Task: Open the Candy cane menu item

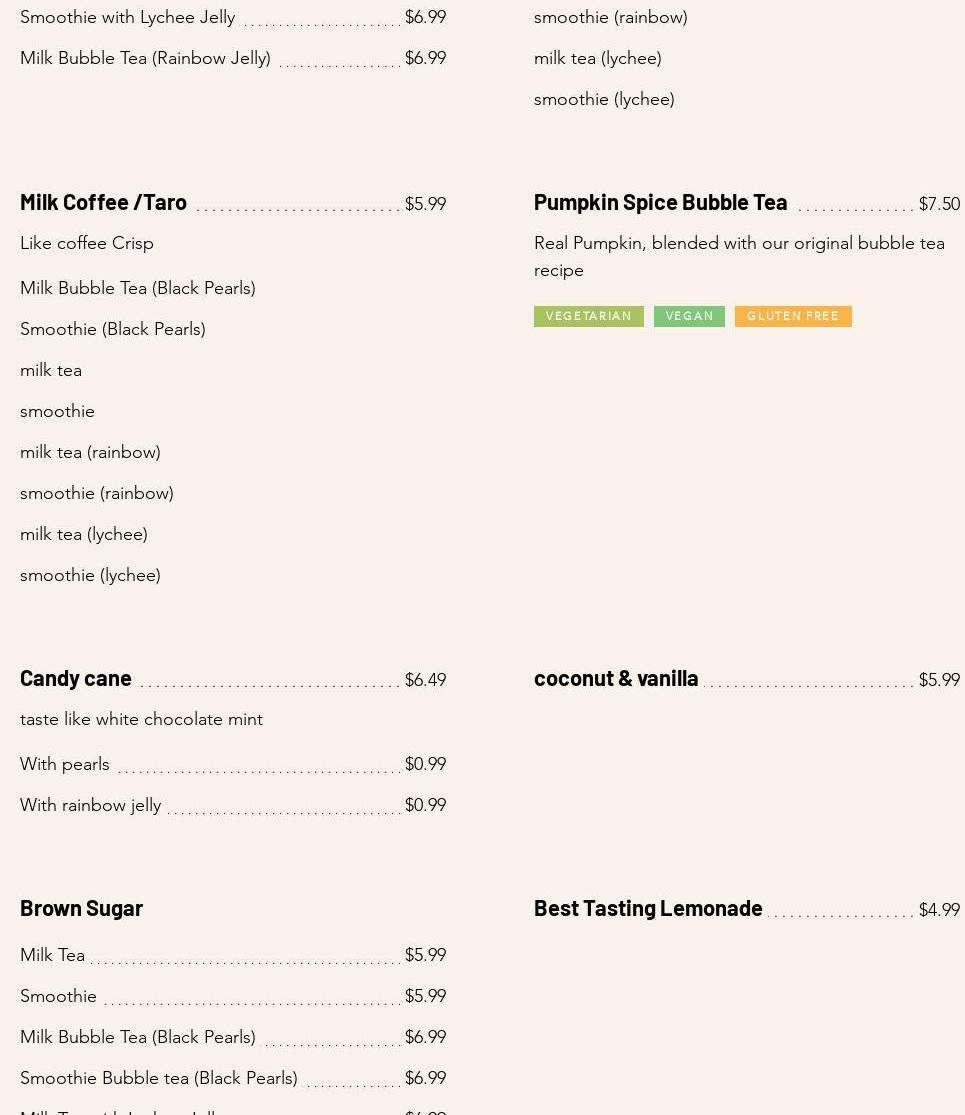Action: pos(76,678)
